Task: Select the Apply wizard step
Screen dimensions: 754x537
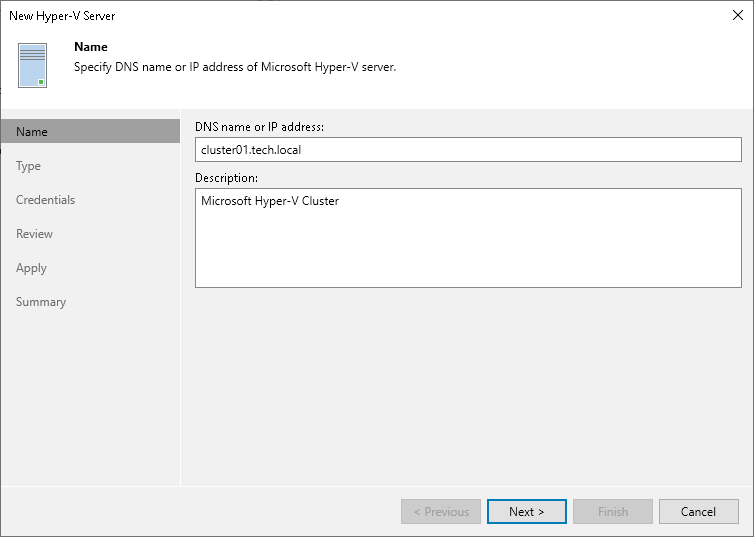Action: coord(31,268)
